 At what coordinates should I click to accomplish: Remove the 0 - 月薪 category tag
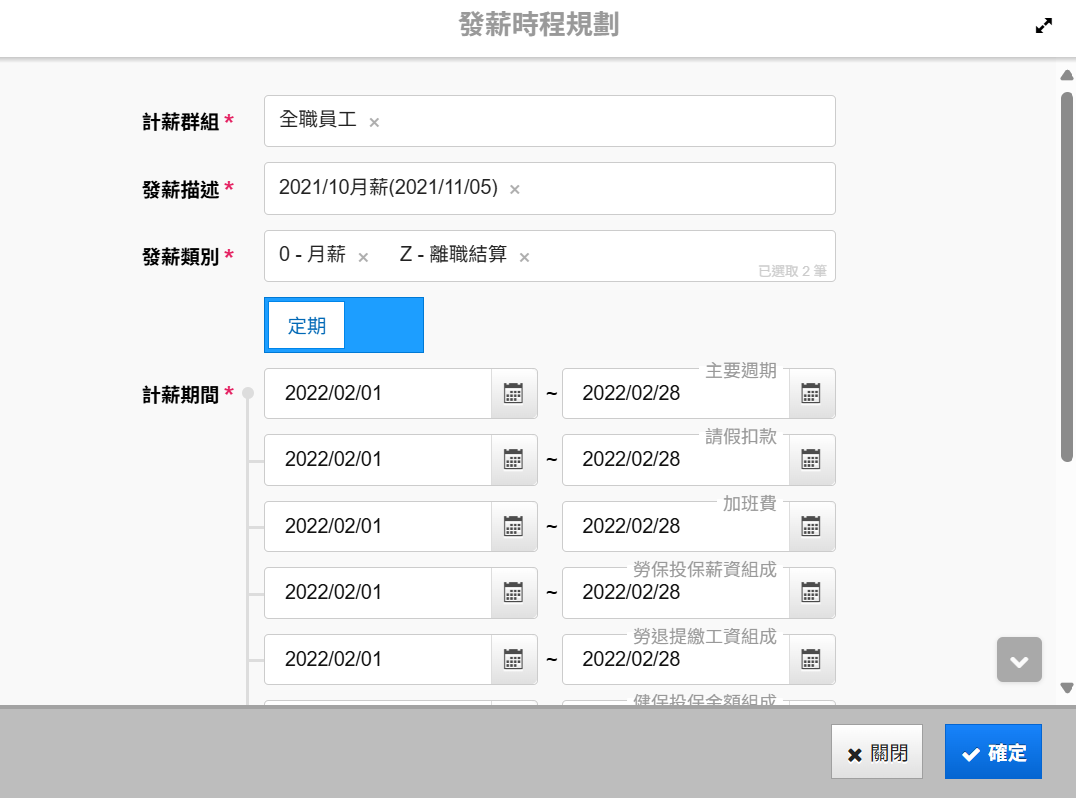[363, 257]
